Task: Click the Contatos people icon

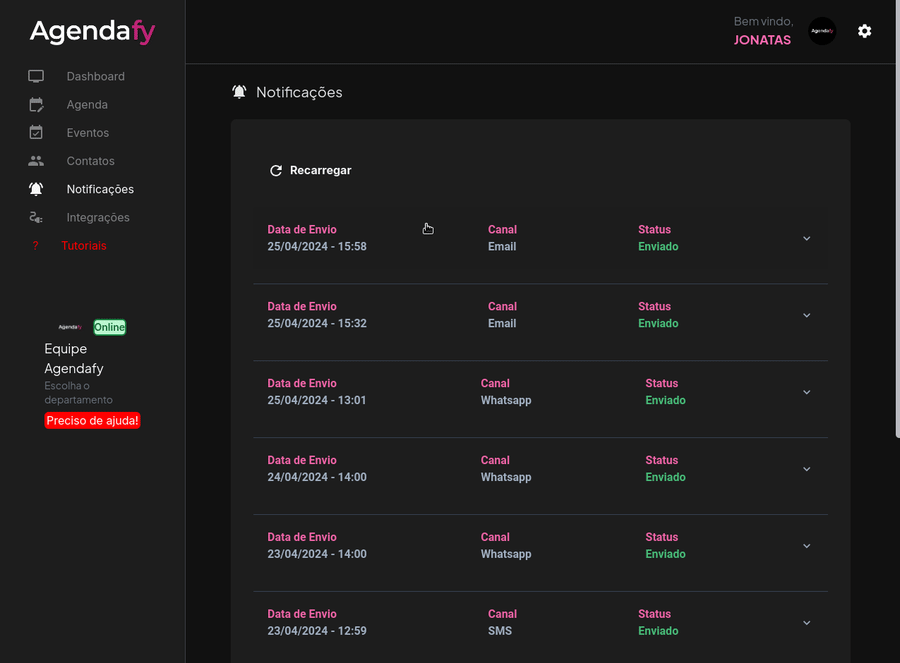Action: (36, 160)
